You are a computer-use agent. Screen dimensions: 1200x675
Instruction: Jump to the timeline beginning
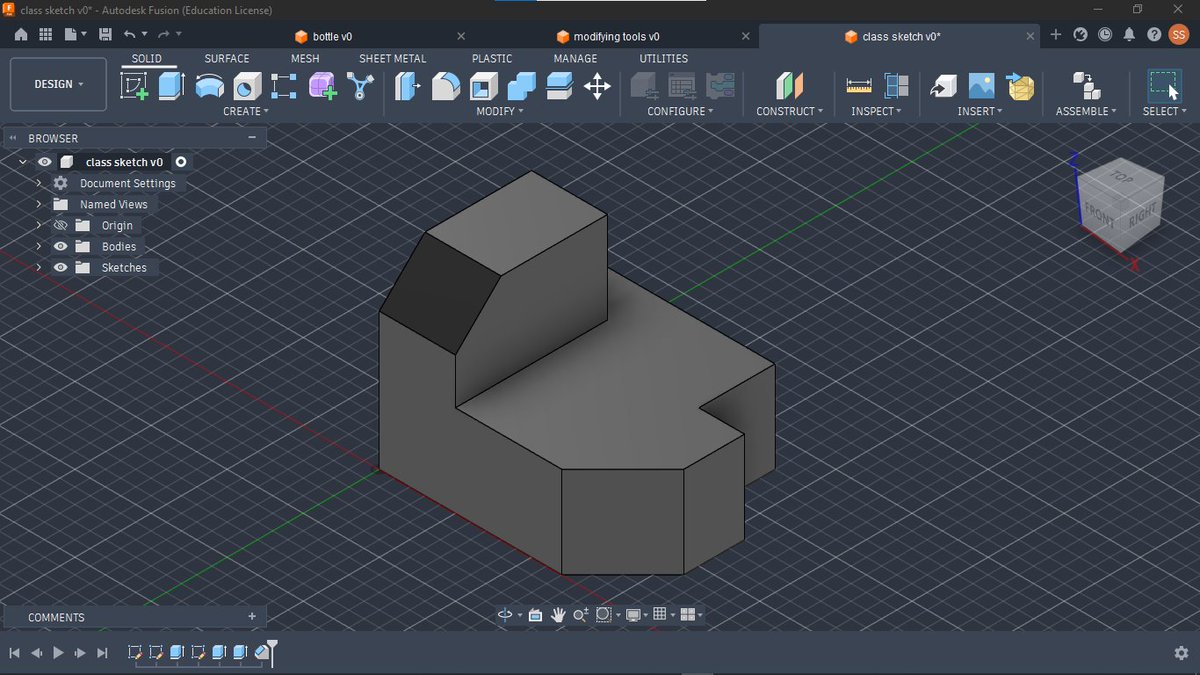(14, 653)
